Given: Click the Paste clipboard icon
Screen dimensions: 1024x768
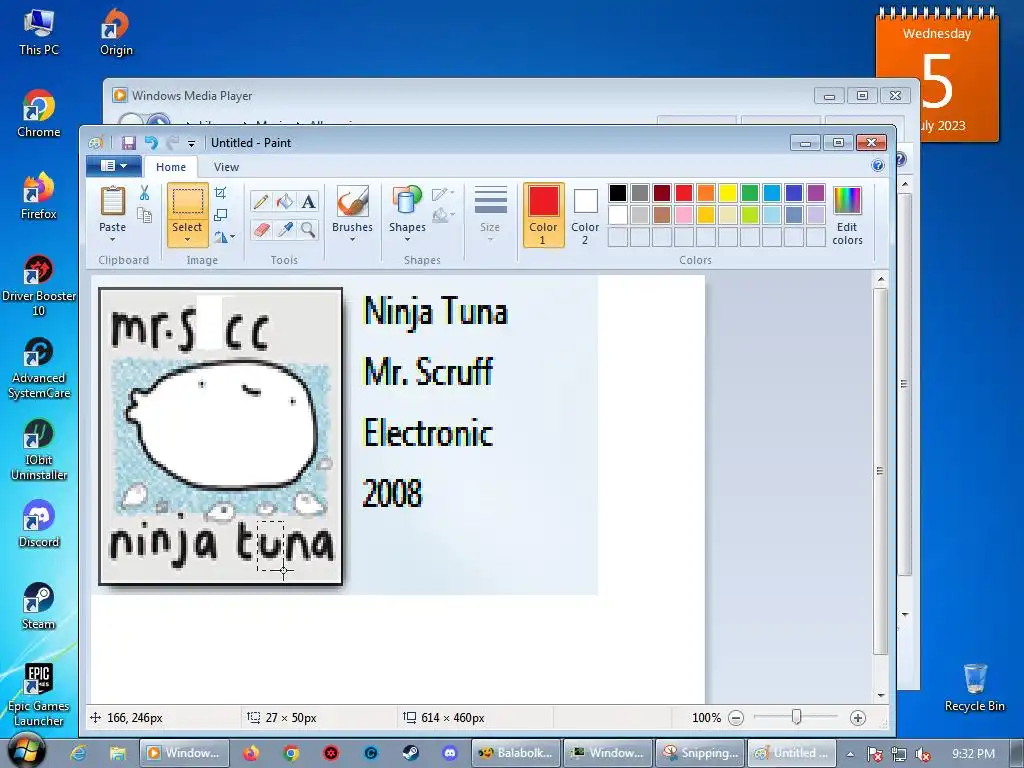Looking at the screenshot, I should [x=112, y=201].
